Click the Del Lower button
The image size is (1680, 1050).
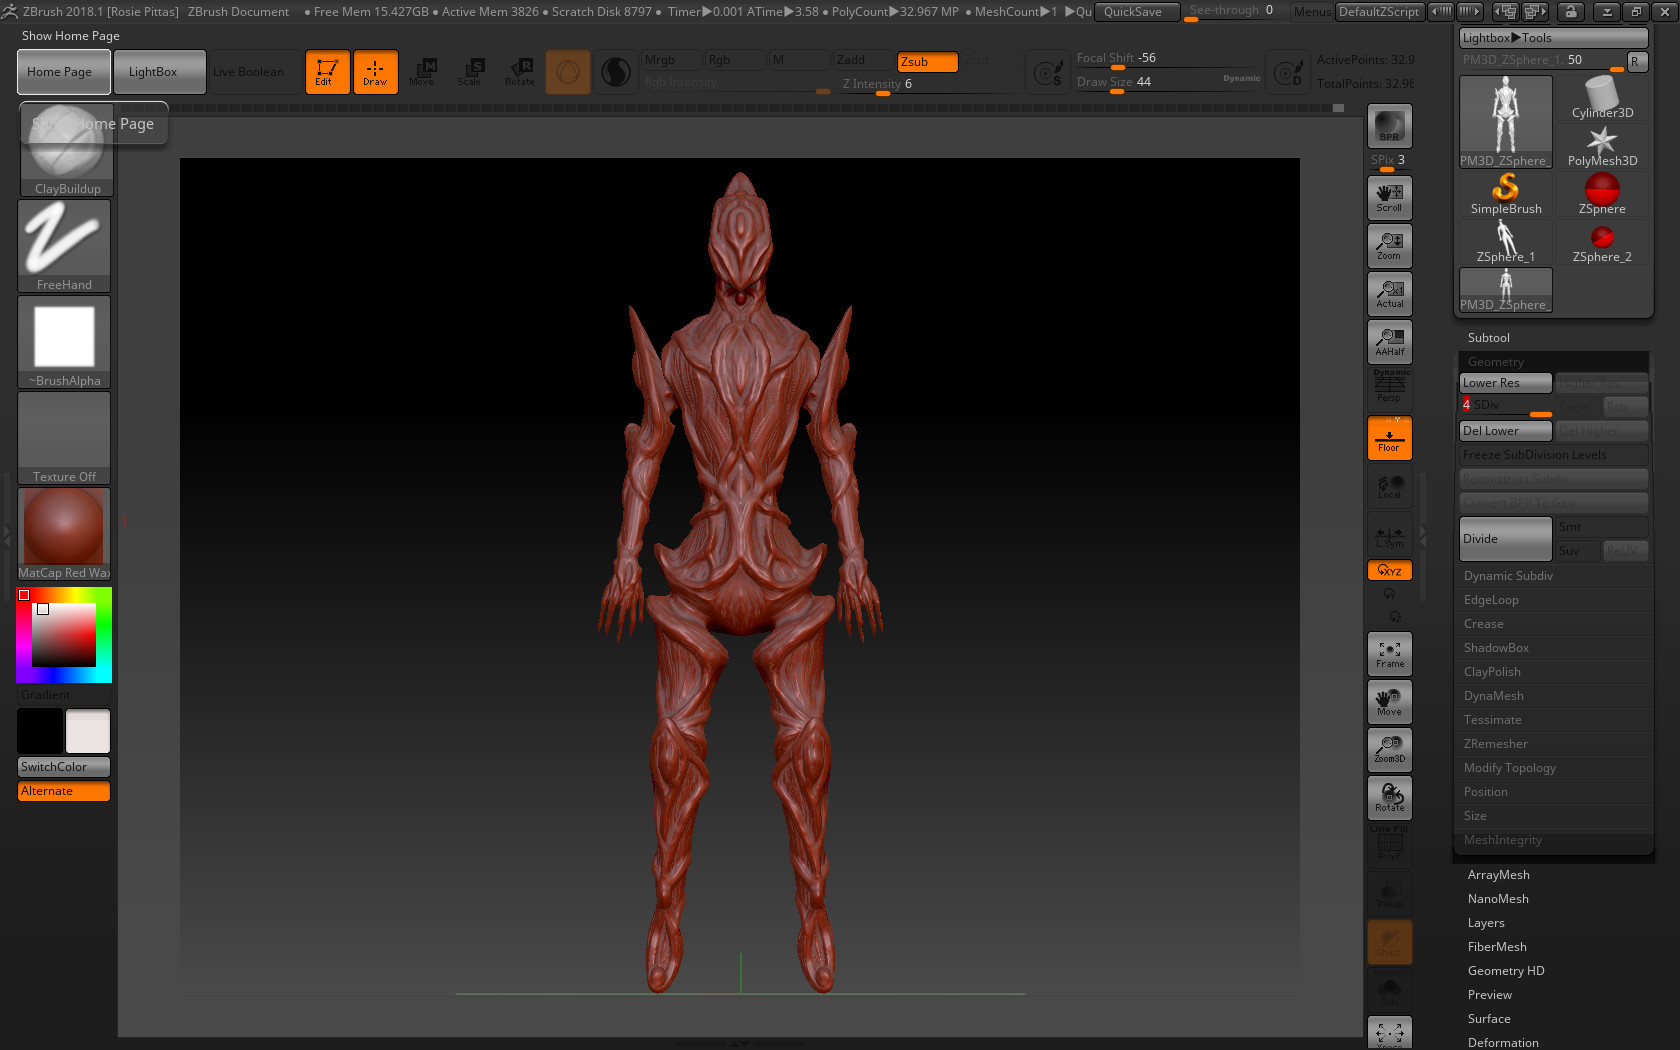tap(1506, 431)
